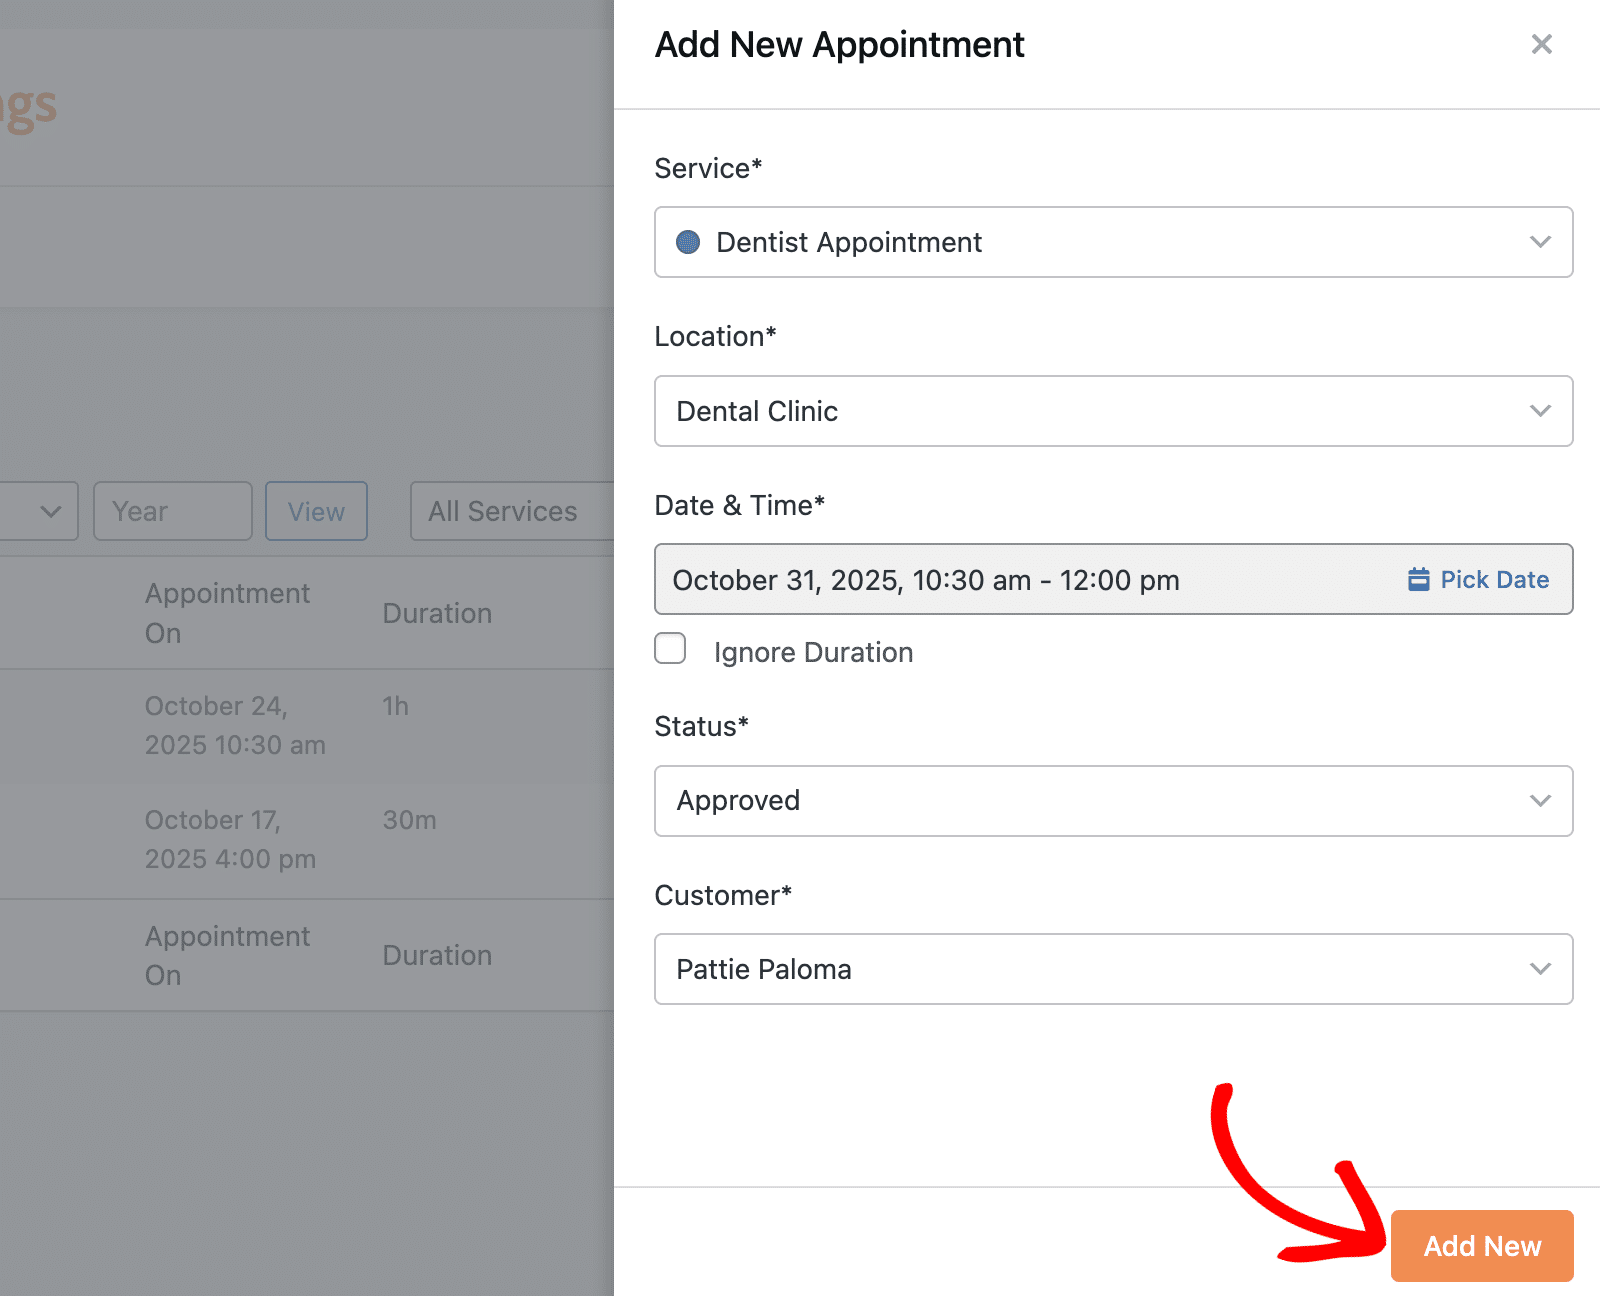This screenshot has height=1296, width=1600.
Task: Click the Appointment On column header
Action: coord(227,612)
